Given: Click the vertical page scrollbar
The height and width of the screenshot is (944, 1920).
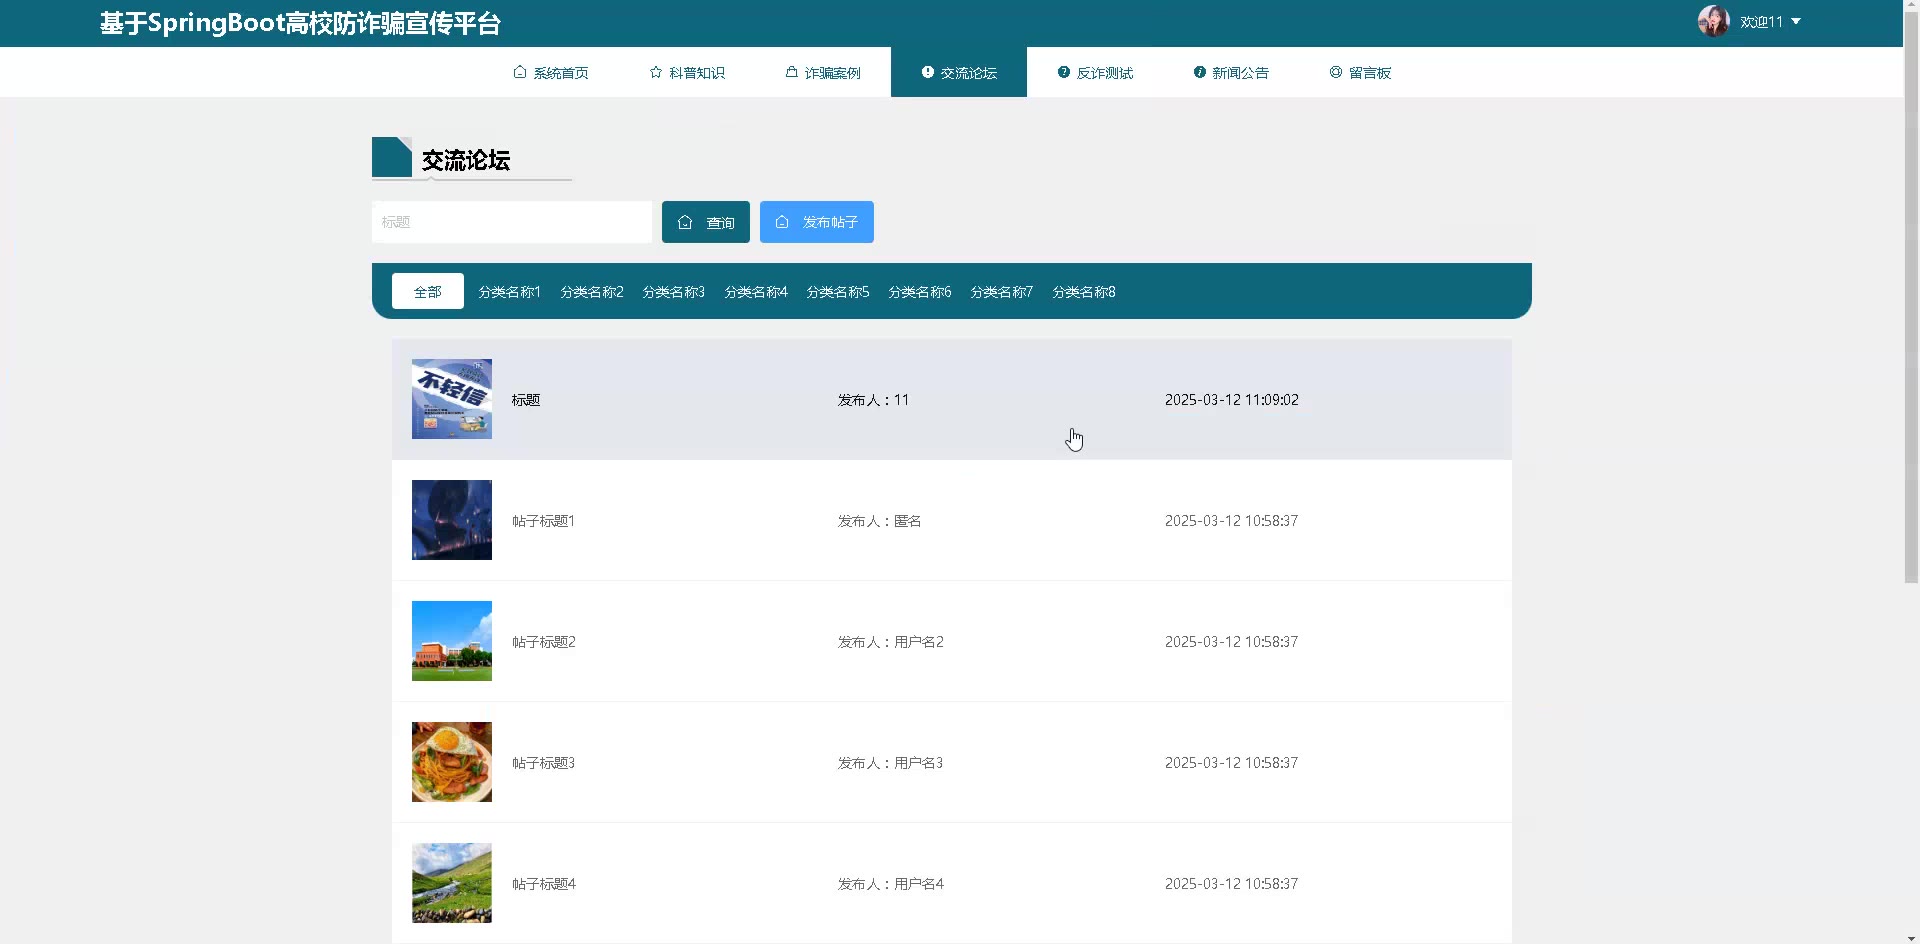Looking at the screenshot, I should point(1911,300).
